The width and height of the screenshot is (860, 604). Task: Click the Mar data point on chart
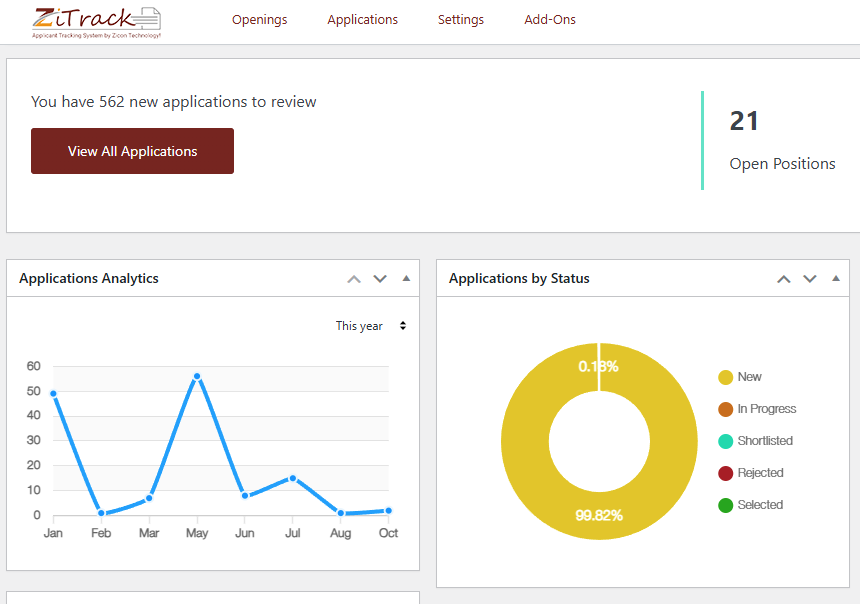click(x=149, y=498)
